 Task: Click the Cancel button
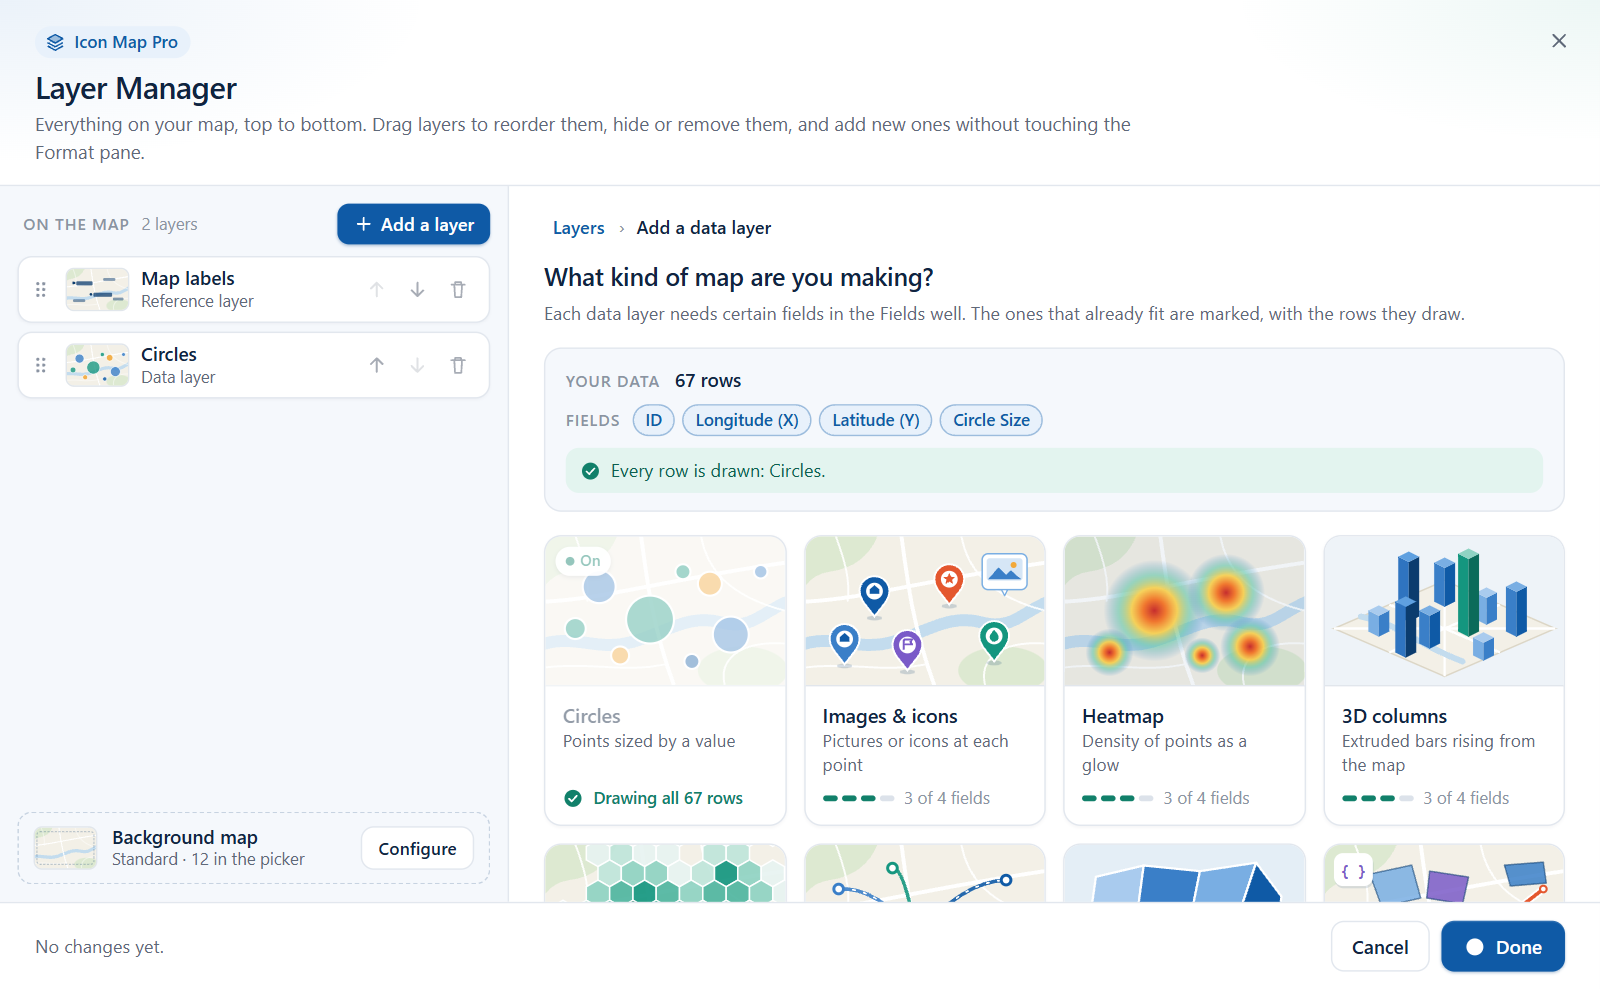1380,946
